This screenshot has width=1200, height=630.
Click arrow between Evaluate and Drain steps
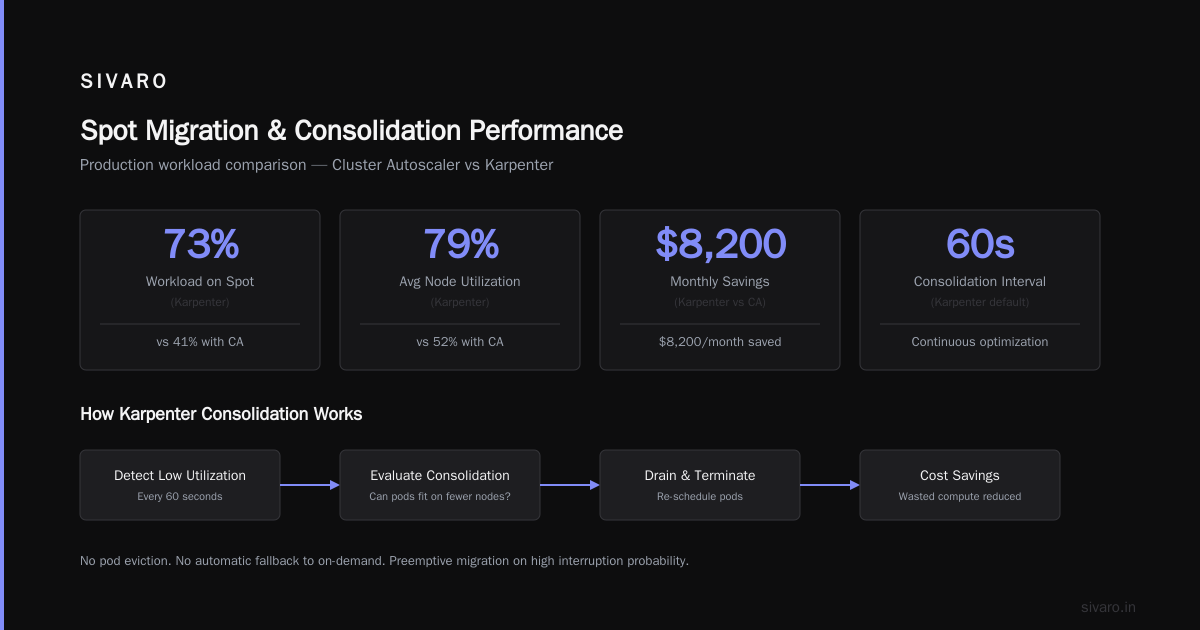(570, 485)
